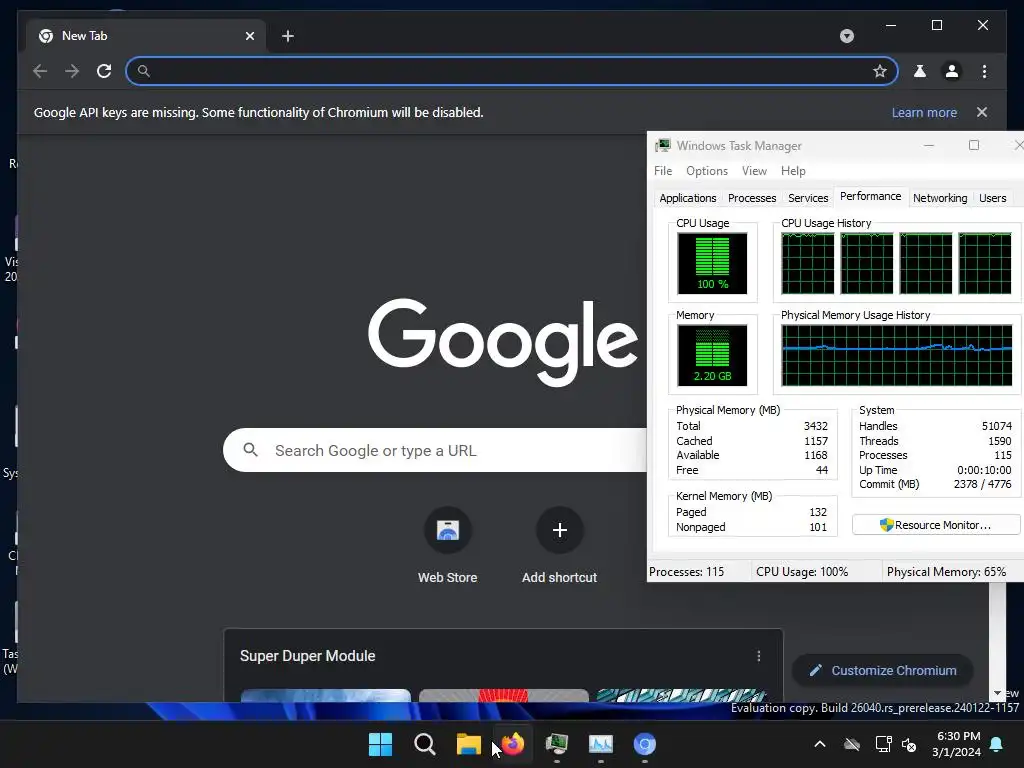Click the first CPU Usage History graph

point(807,263)
